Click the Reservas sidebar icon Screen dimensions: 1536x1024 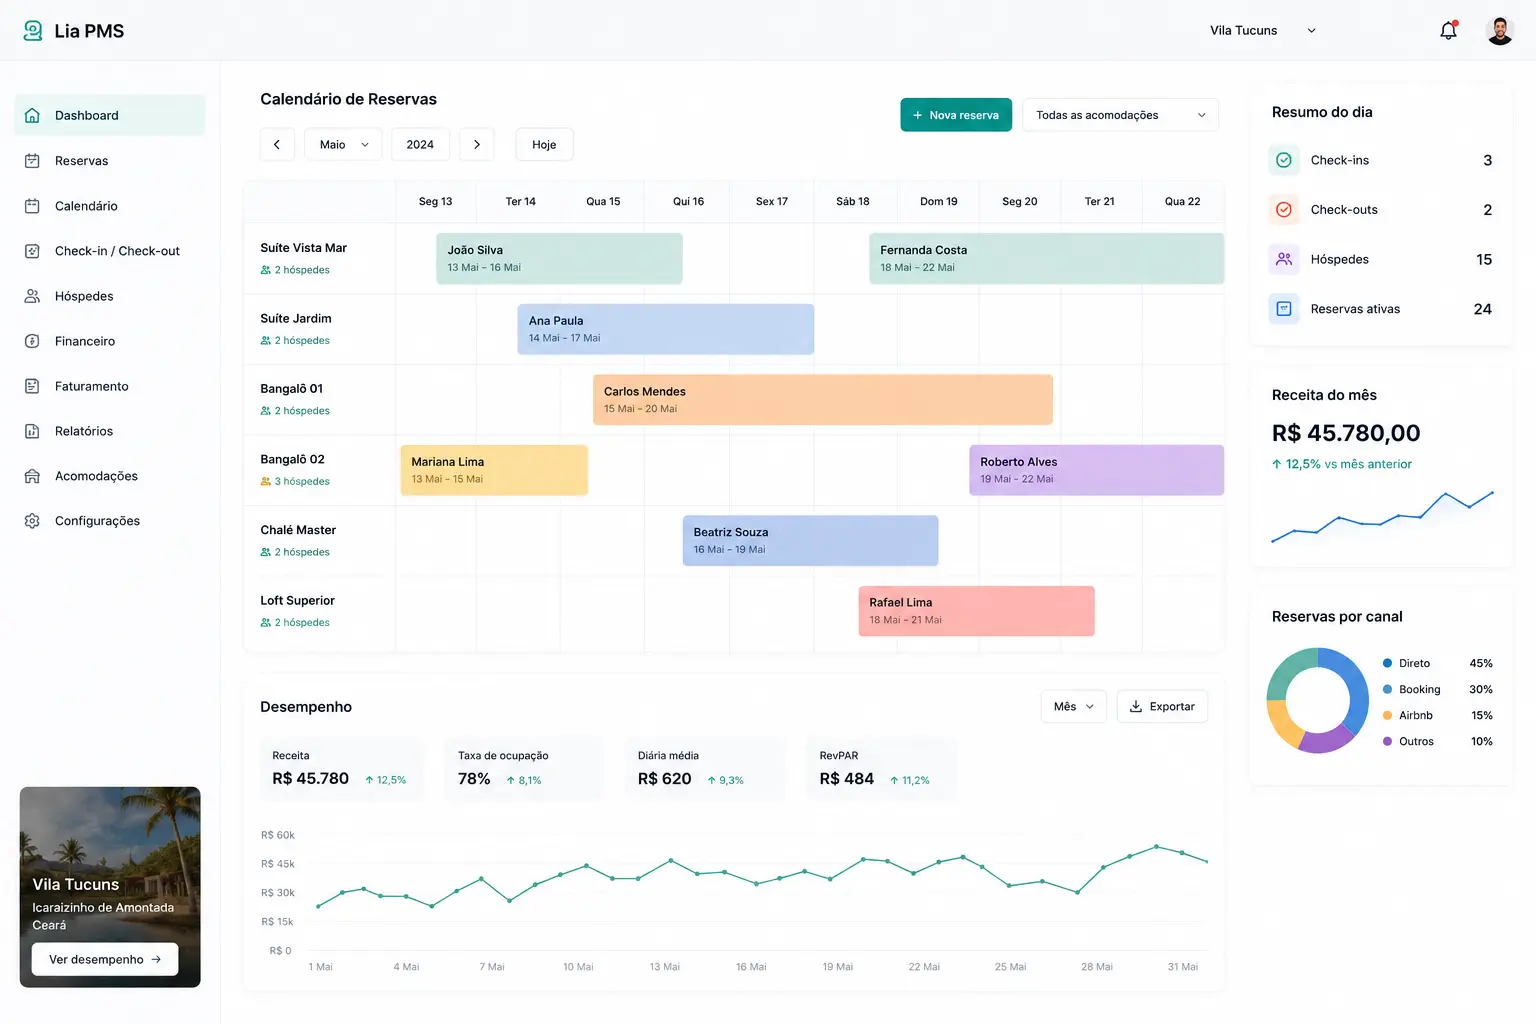click(32, 160)
